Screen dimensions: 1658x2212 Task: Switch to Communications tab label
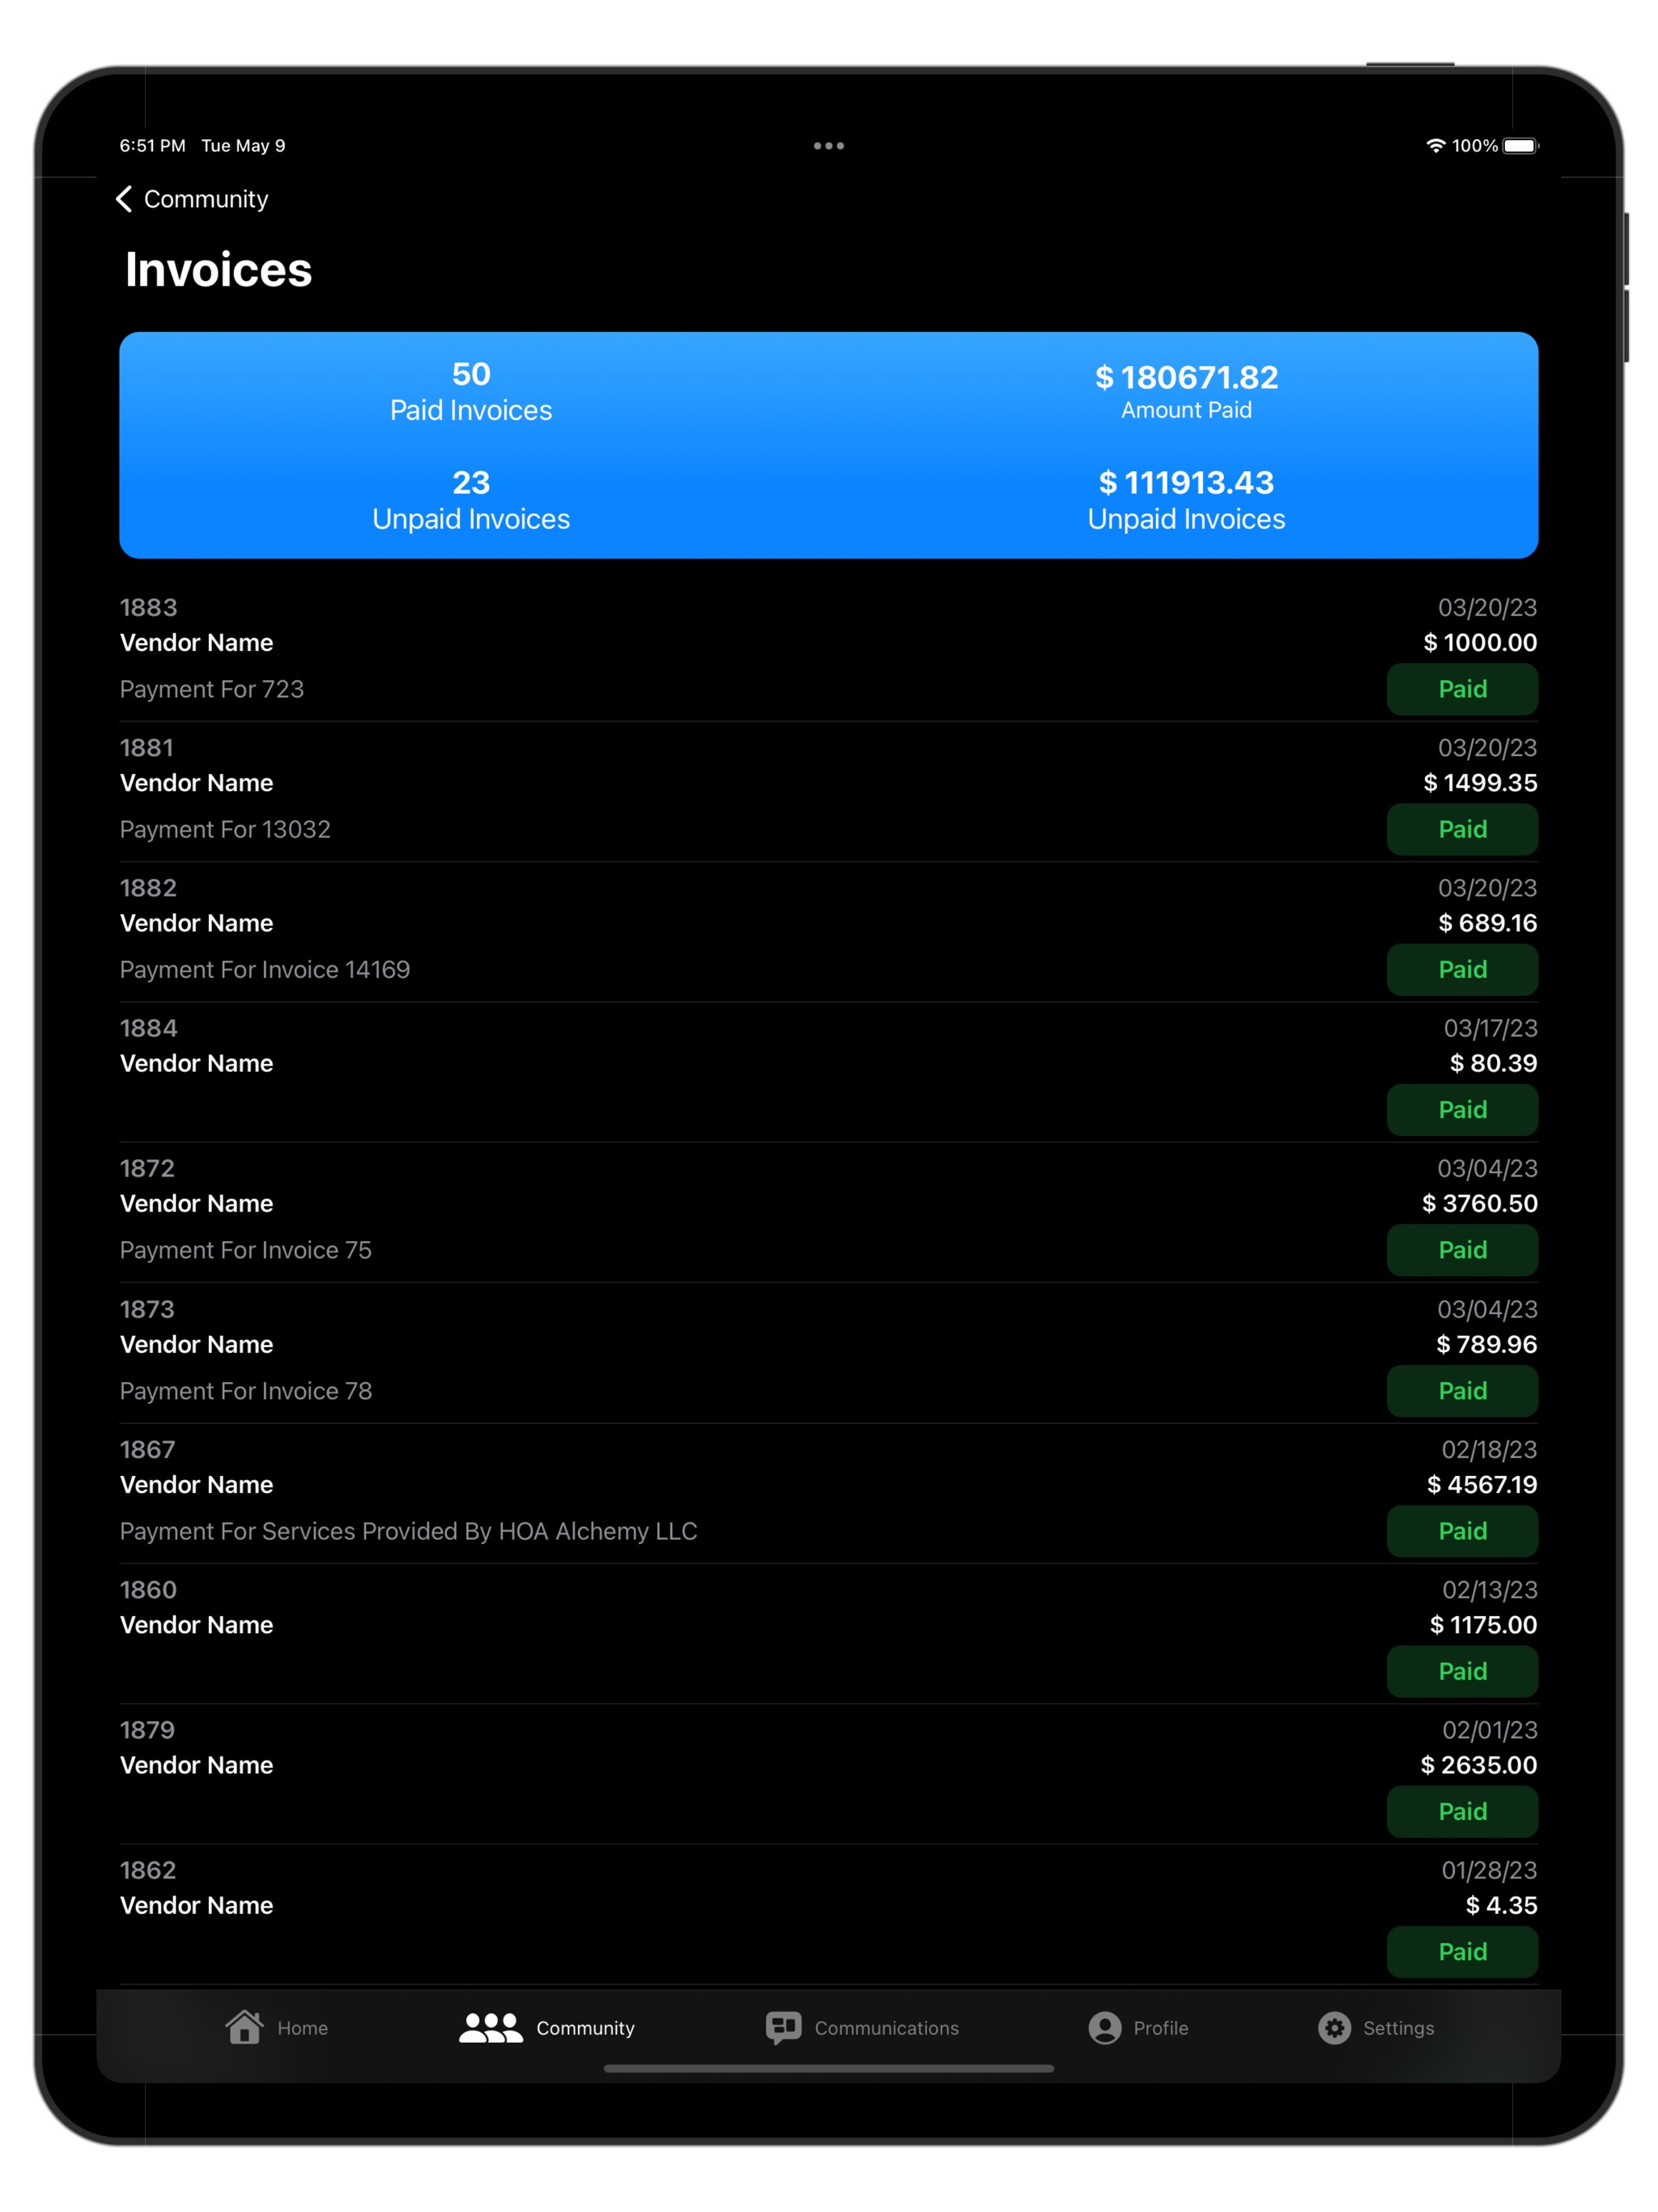click(886, 2028)
